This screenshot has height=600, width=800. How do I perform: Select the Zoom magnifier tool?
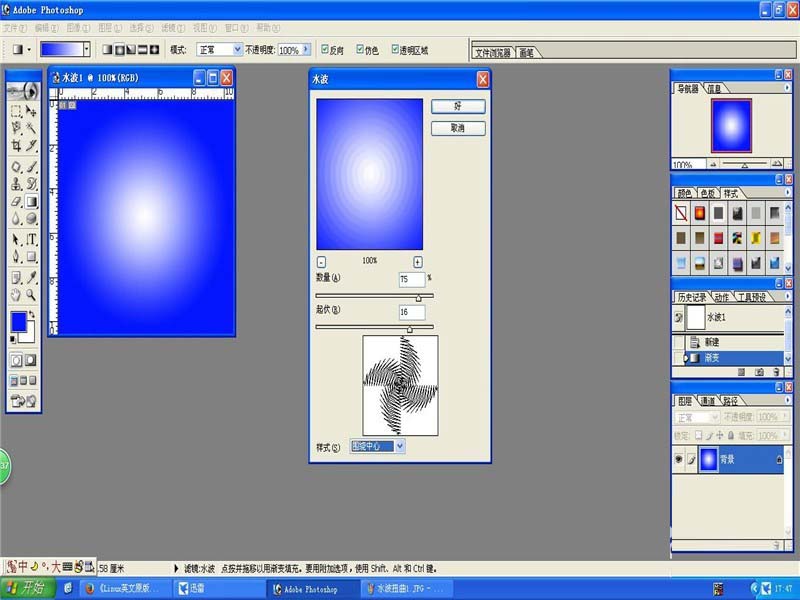(x=31, y=295)
